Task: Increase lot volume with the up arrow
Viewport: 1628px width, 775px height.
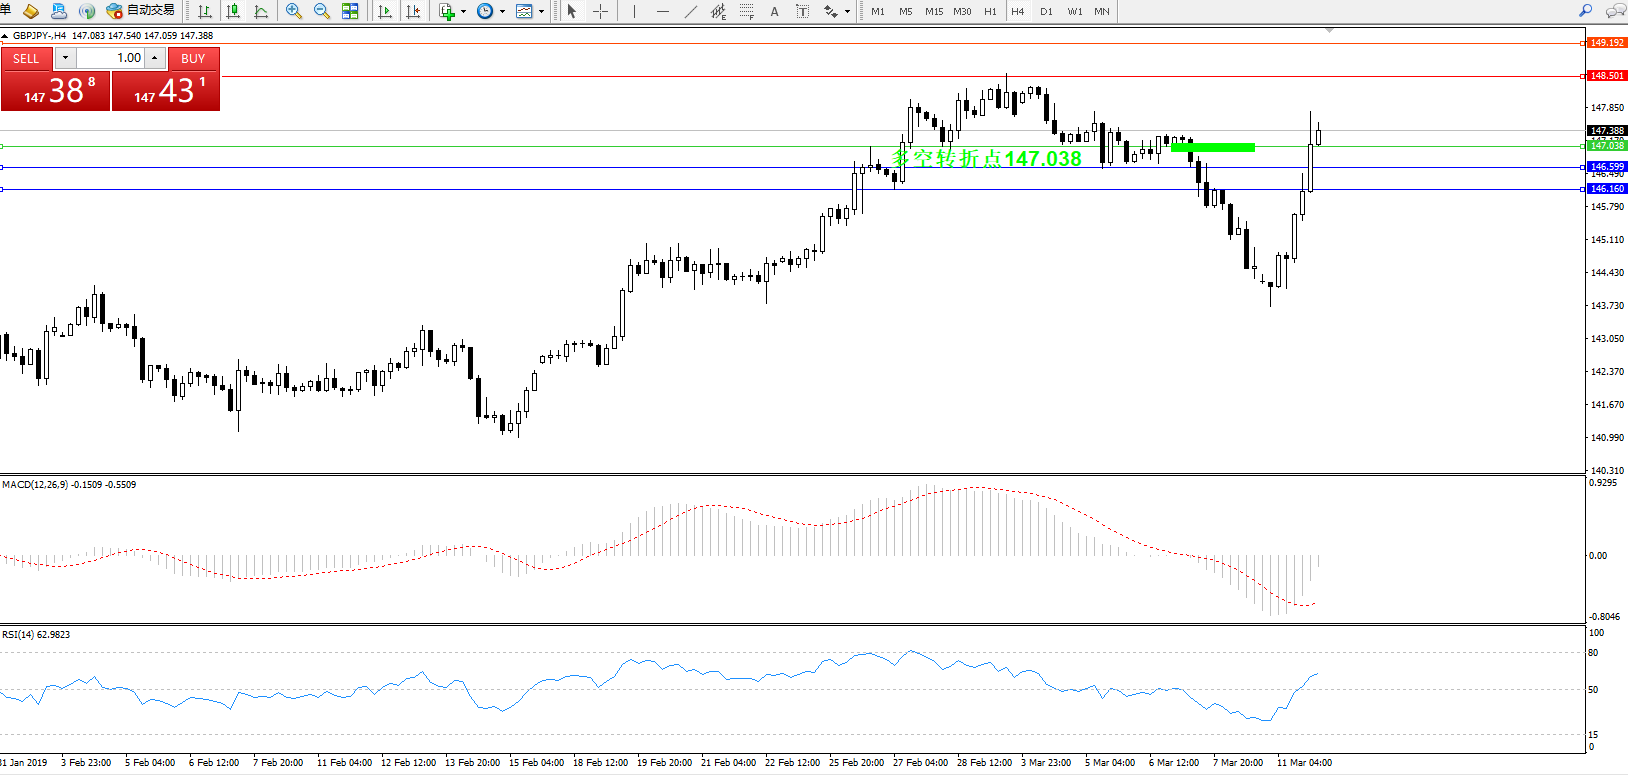Action: tap(155, 58)
